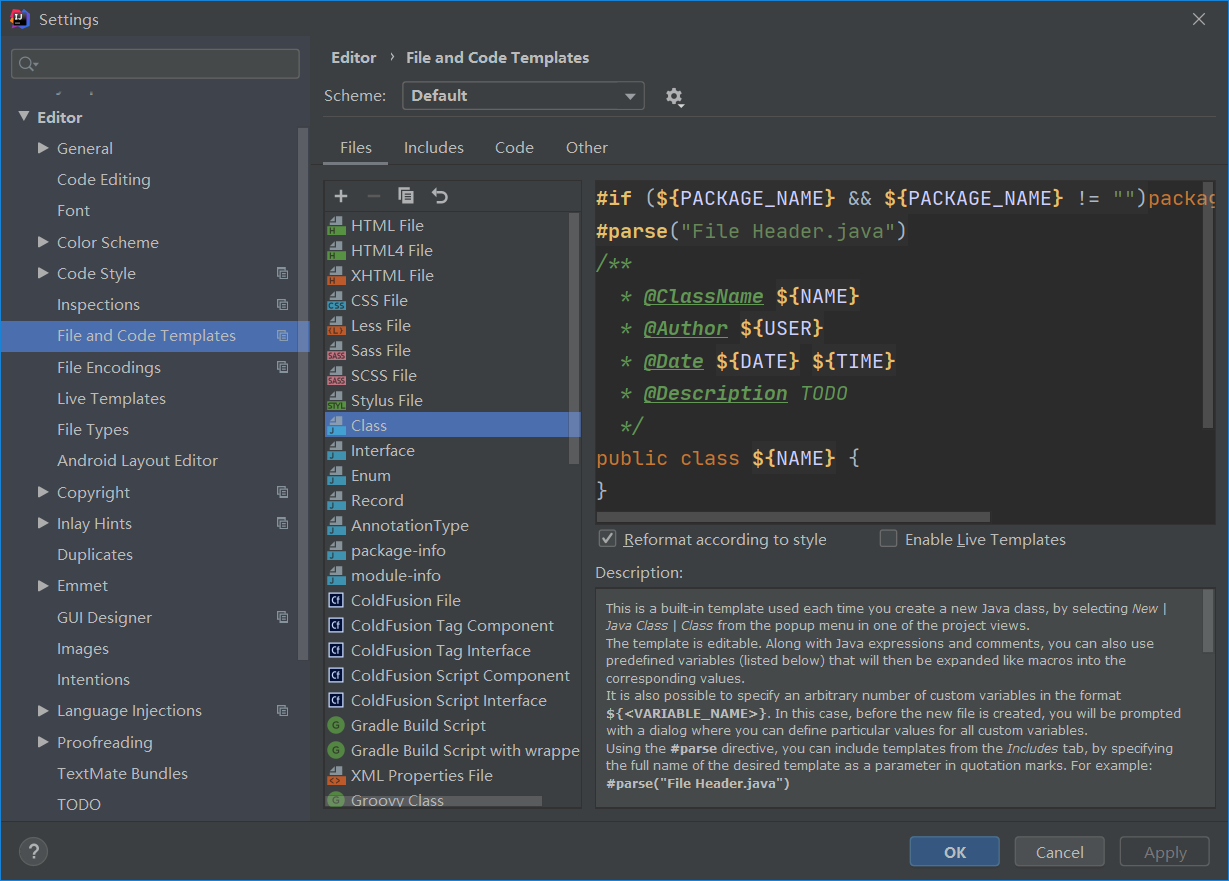Select the XML Properties File icon
This screenshot has width=1229, height=881.
336,776
